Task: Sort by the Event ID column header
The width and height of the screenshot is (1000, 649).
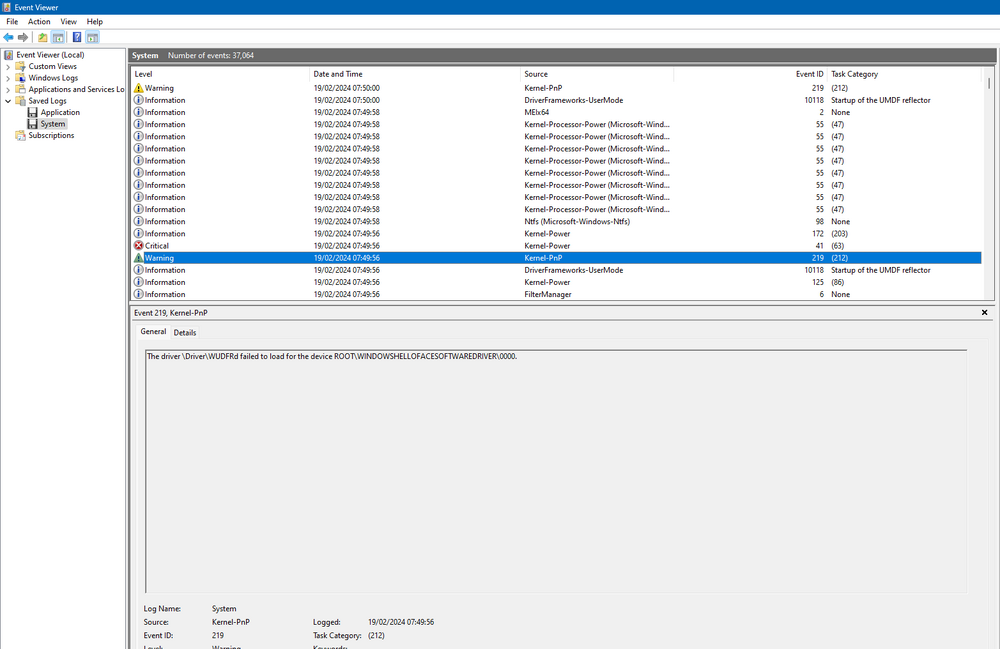Action: click(x=750, y=74)
